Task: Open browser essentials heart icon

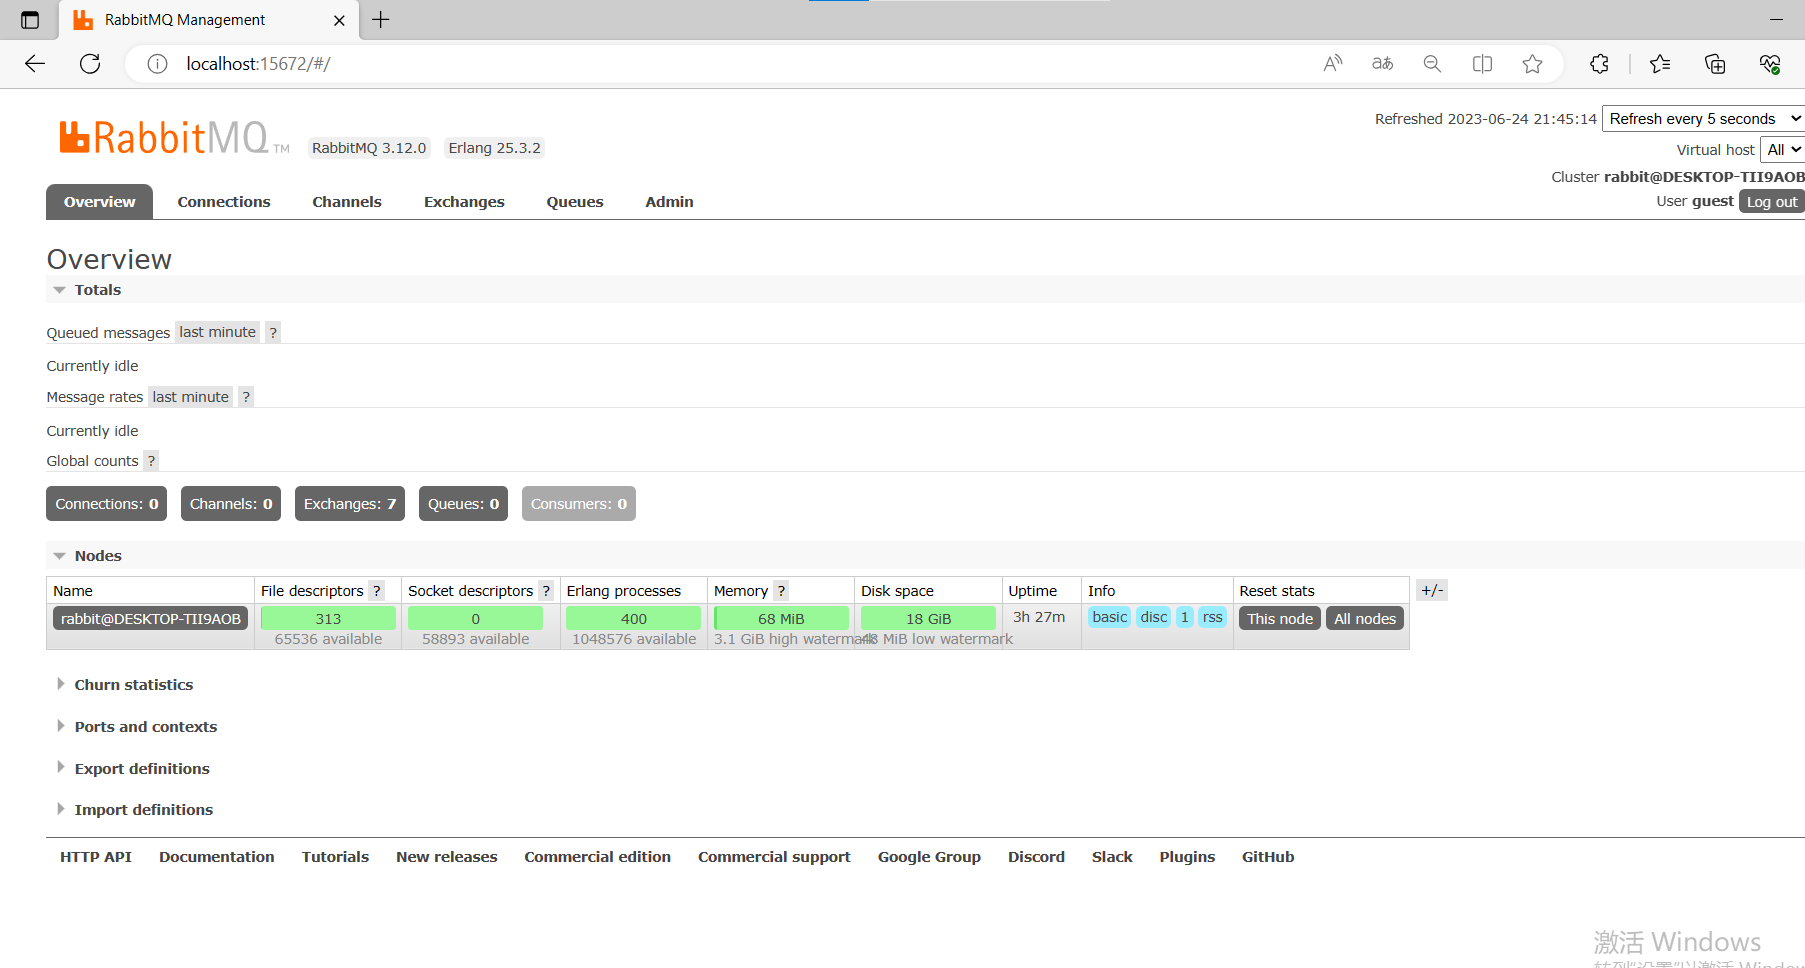Action: click(1770, 64)
